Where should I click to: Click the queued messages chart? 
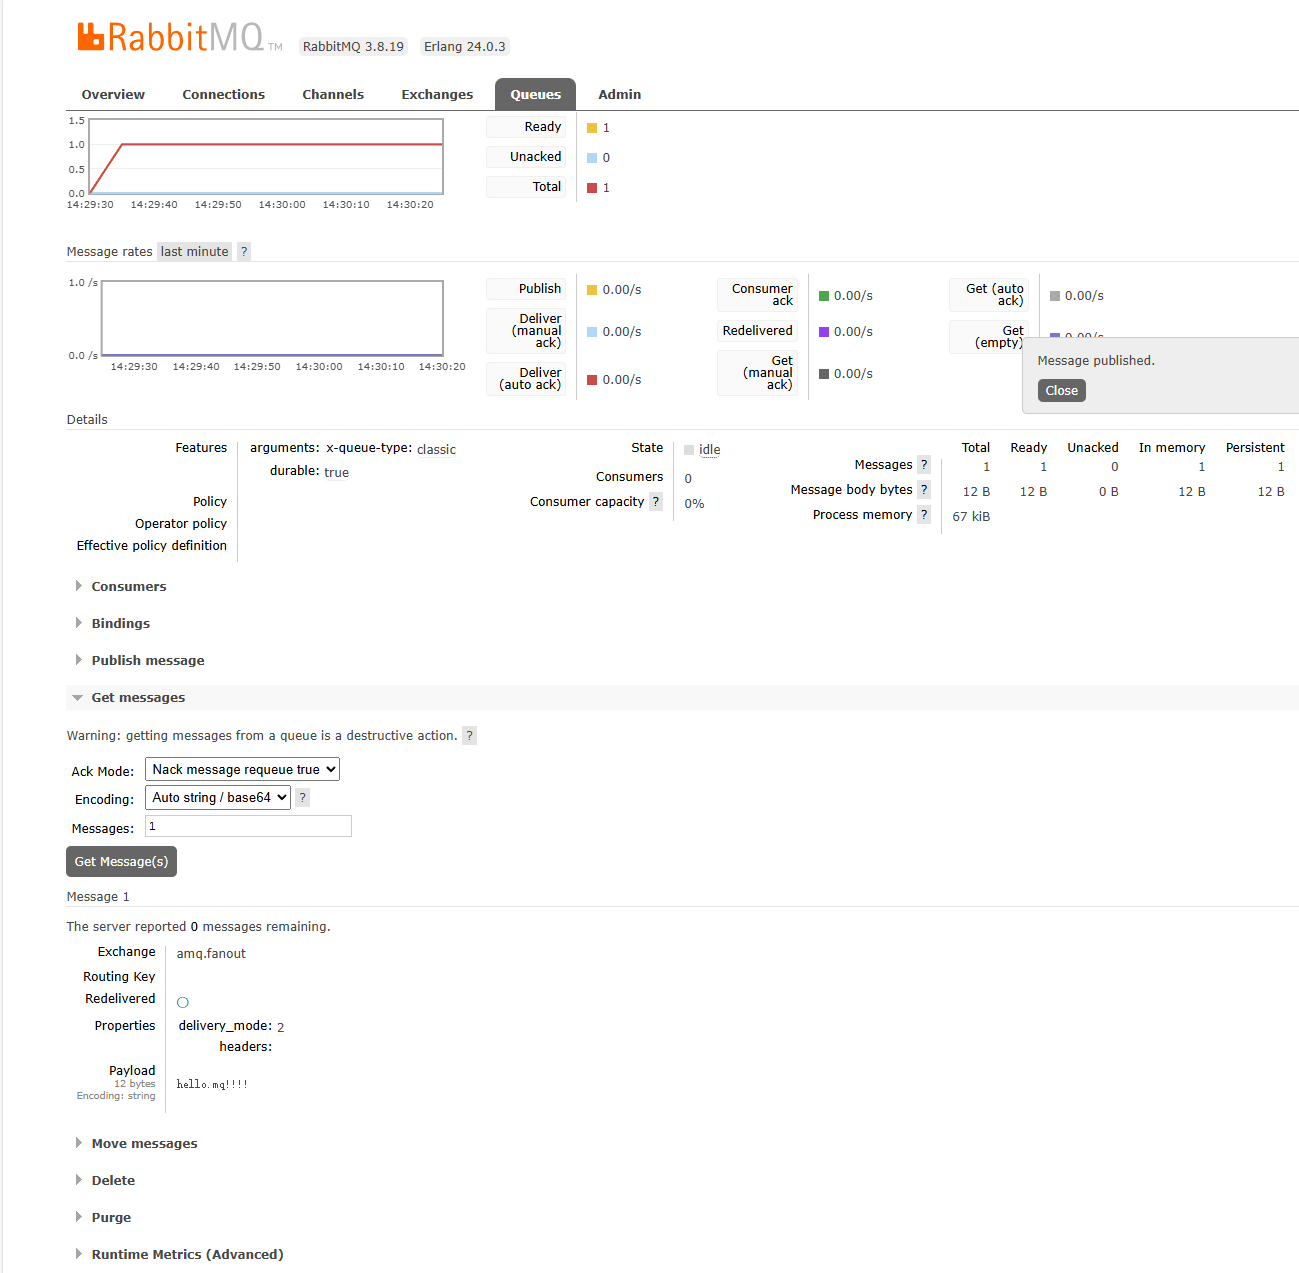(266, 157)
